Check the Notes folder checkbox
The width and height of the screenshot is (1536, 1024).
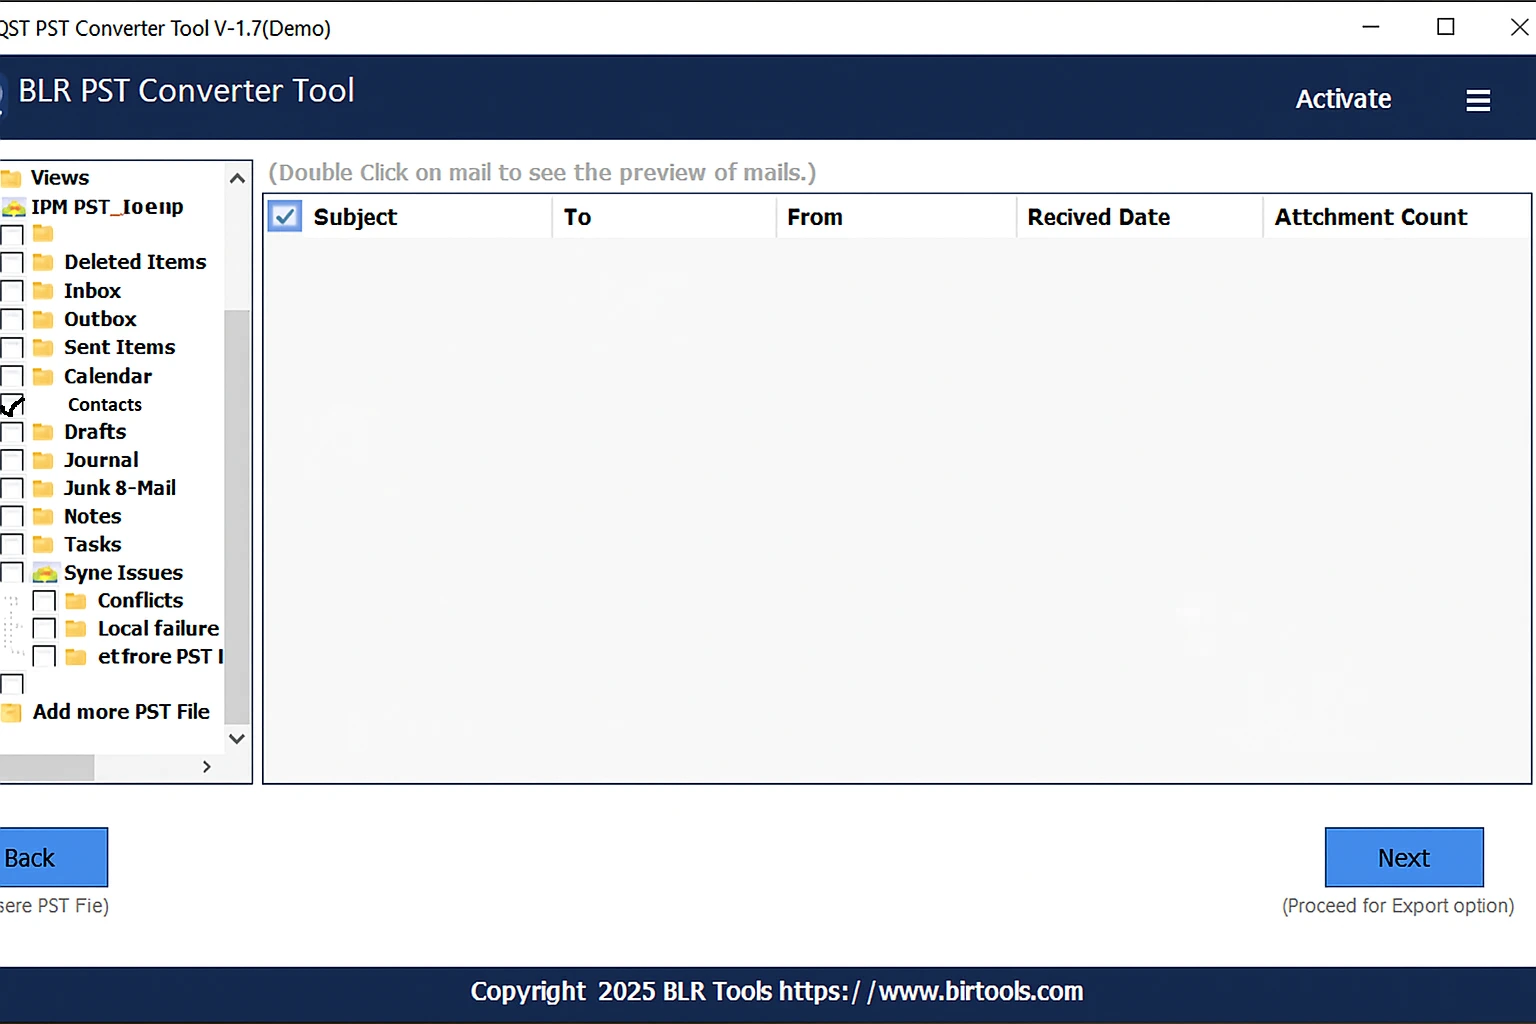(x=12, y=516)
